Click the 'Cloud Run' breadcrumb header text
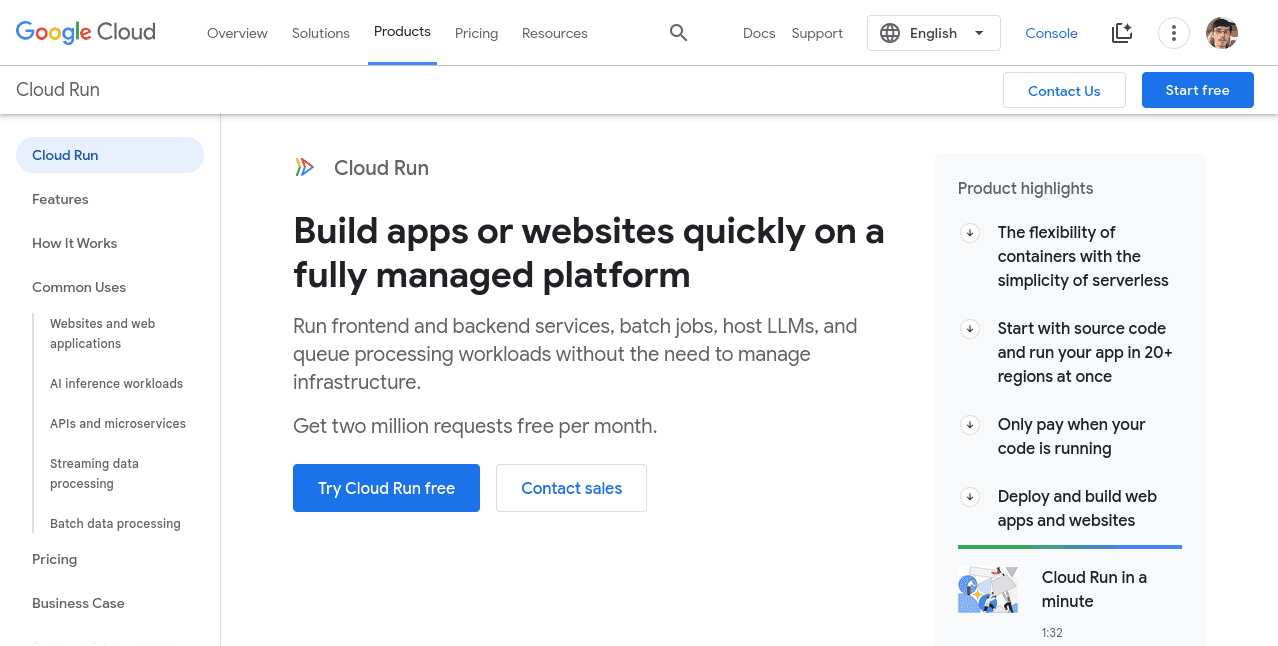This screenshot has height=646, width=1278. coord(58,89)
